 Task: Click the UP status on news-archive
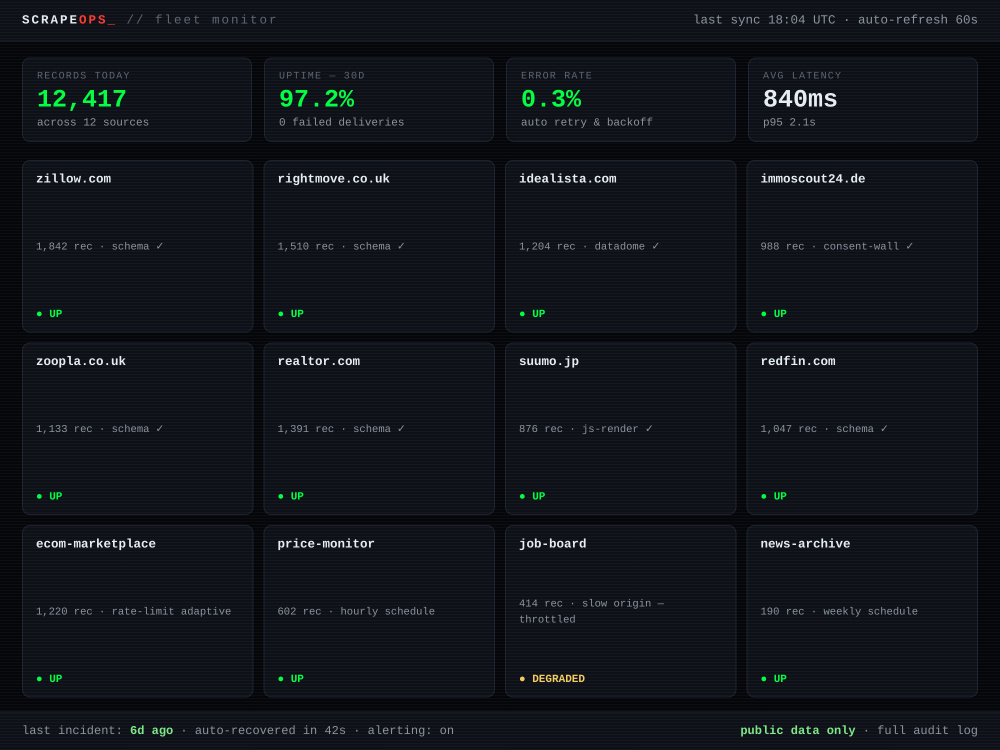(774, 679)
